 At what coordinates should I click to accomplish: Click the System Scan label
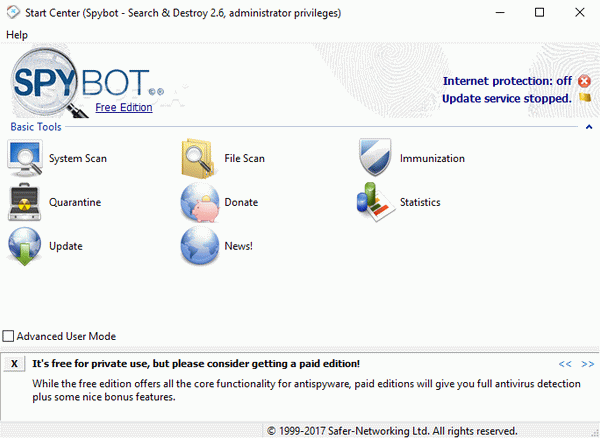coord(78,158)
